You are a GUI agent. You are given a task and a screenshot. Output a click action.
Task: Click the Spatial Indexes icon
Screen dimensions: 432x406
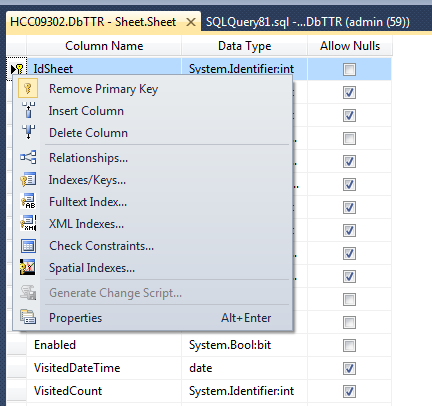28,267
